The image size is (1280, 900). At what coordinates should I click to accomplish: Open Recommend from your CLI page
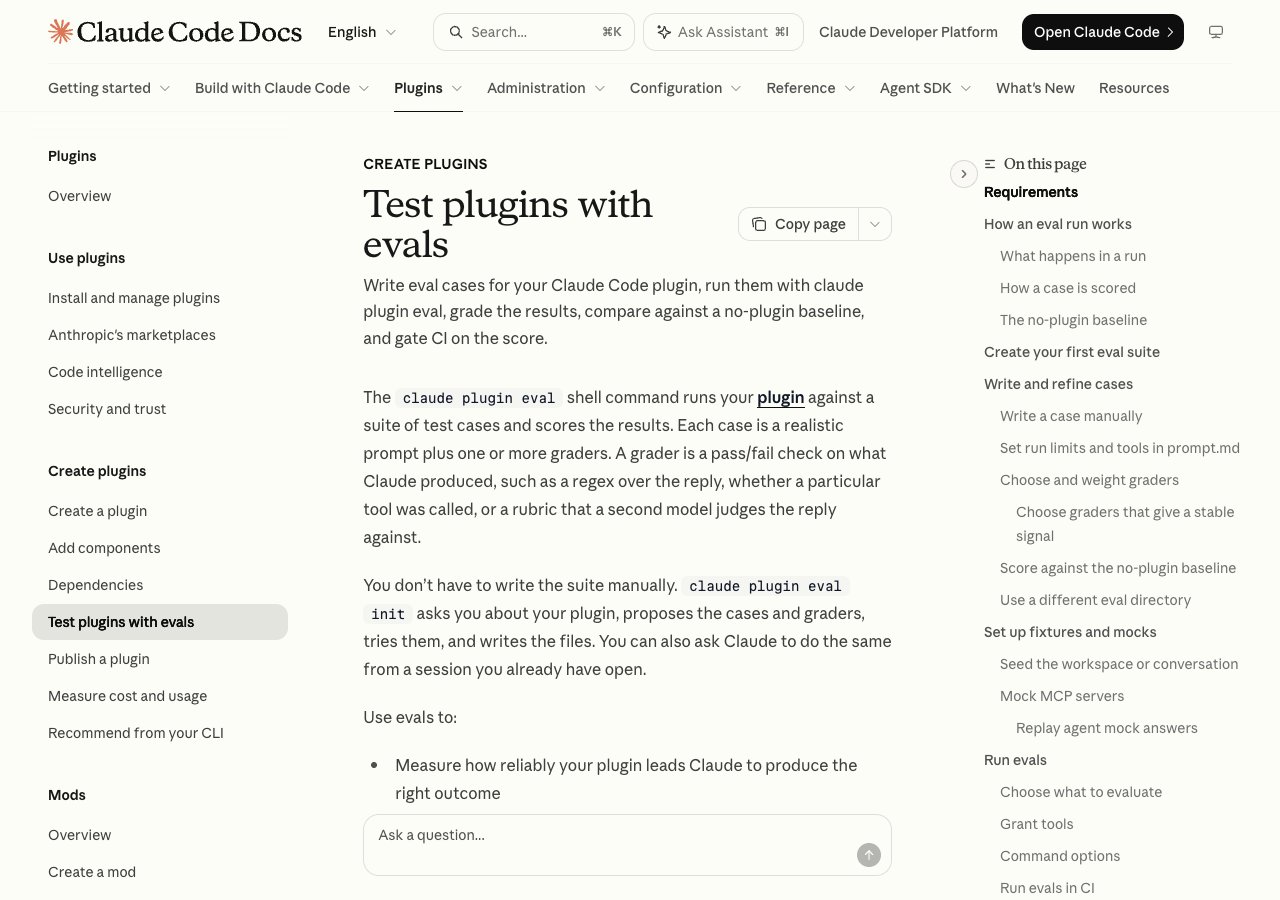point(136,733)
